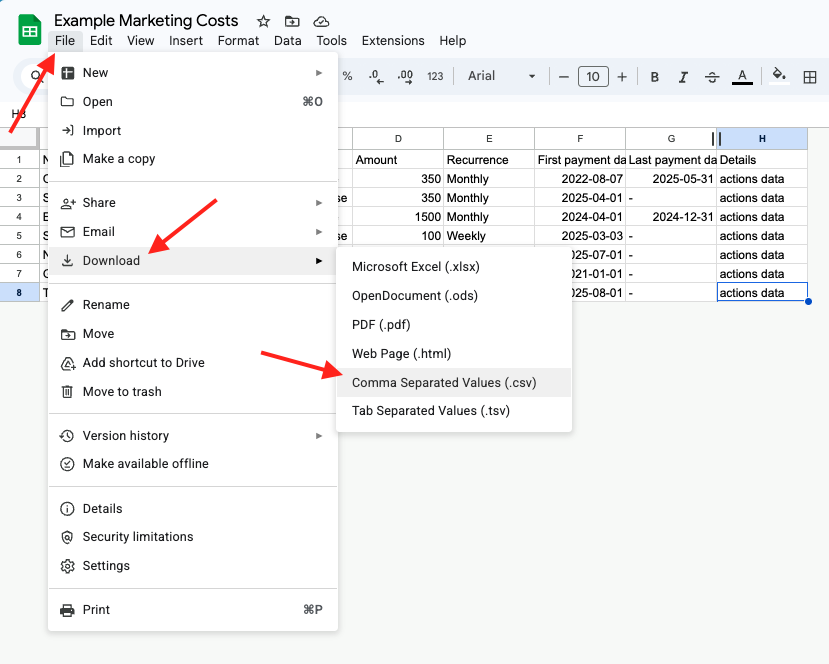Viewport: 829px width, 664px height.
Task: Open the Arial font dropdown
Action: pos(502,77)
